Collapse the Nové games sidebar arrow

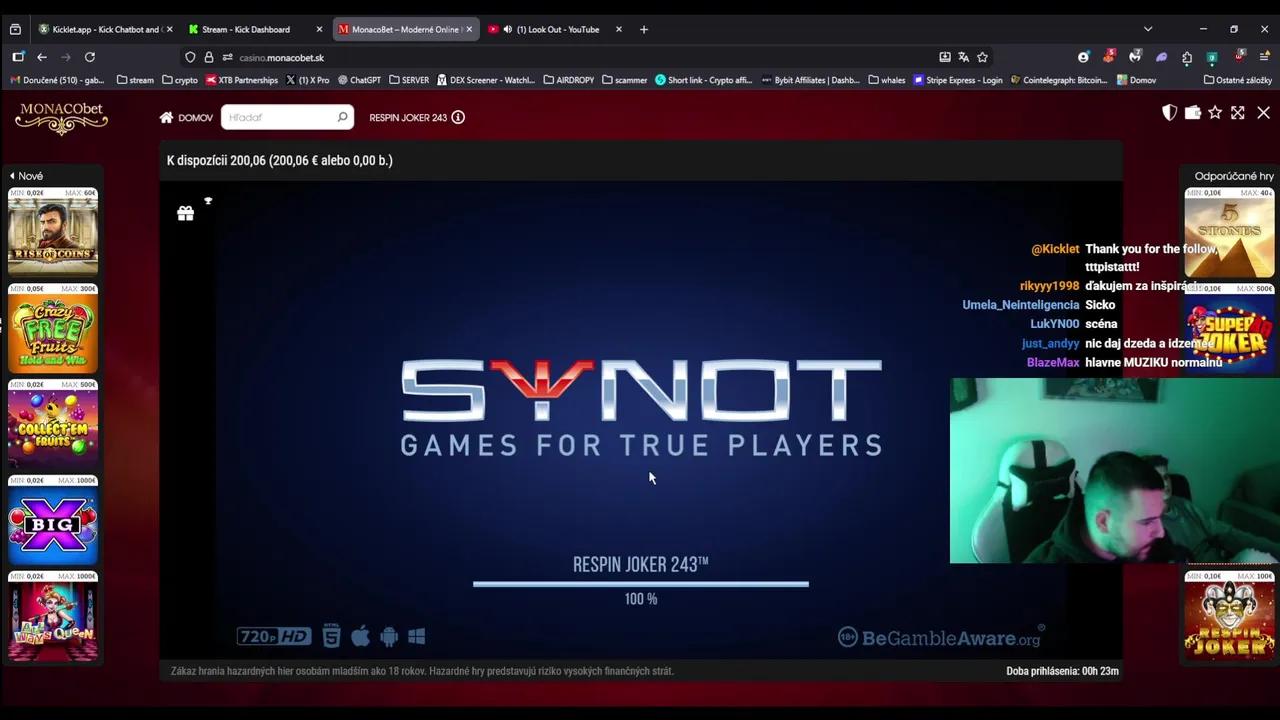tap(12, 176)
